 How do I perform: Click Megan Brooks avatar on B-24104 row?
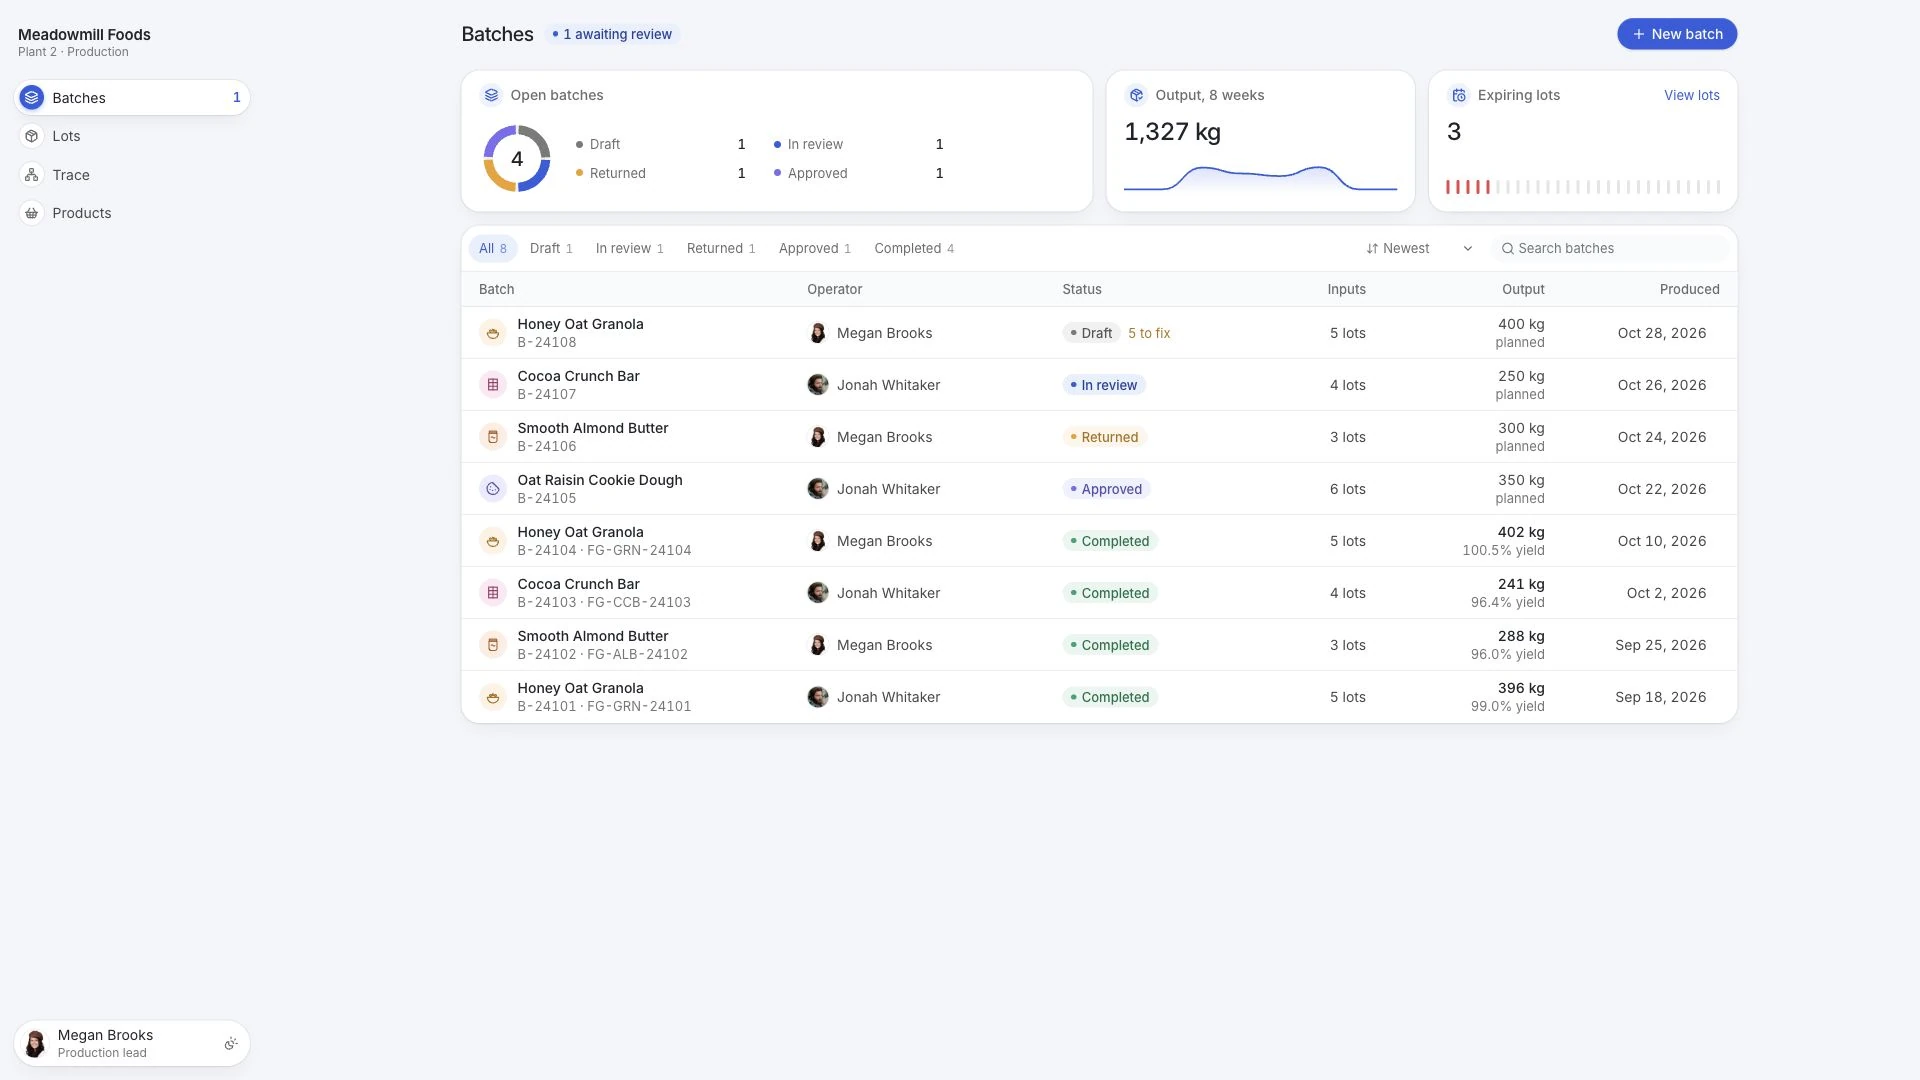pyautogui.click(x=818, y=541)
